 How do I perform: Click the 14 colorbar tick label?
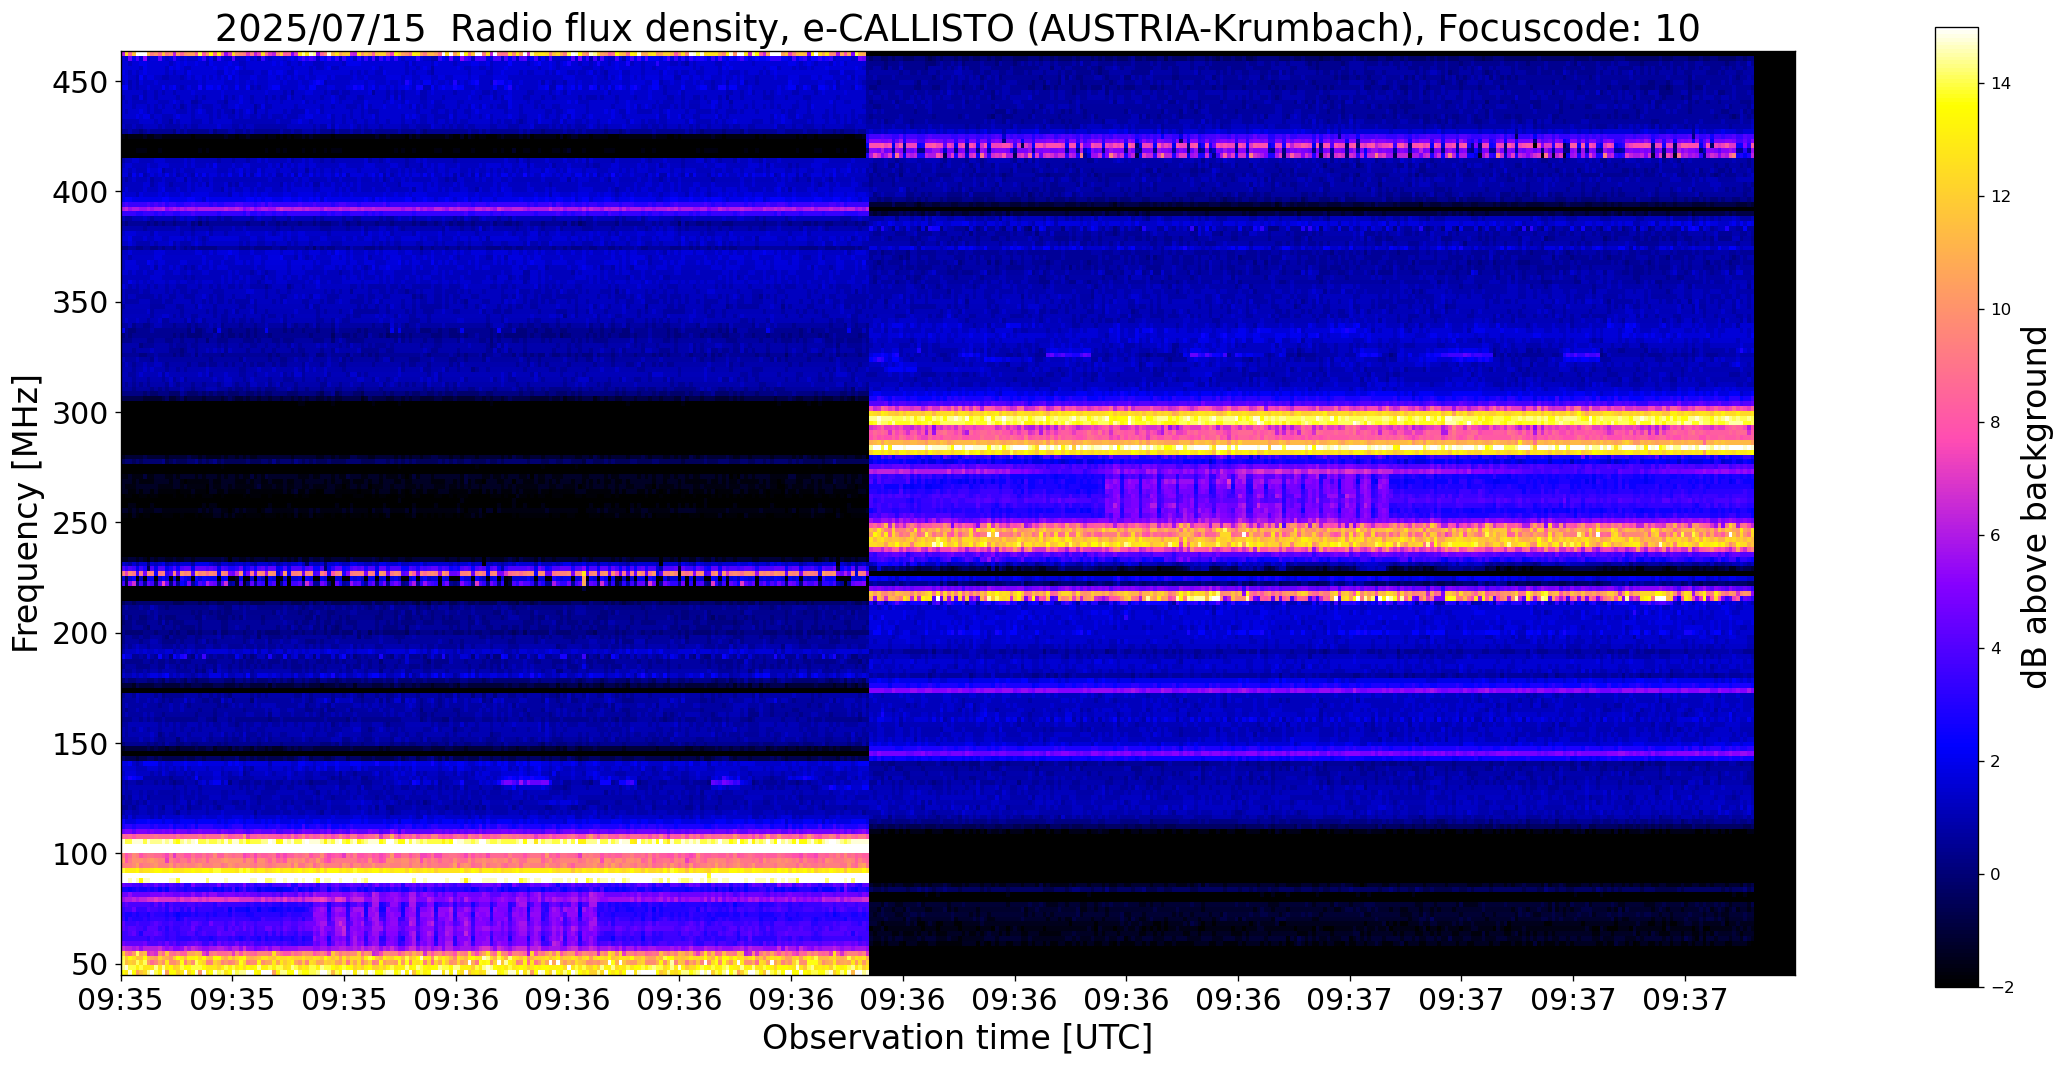click(x=2001, y=84)
